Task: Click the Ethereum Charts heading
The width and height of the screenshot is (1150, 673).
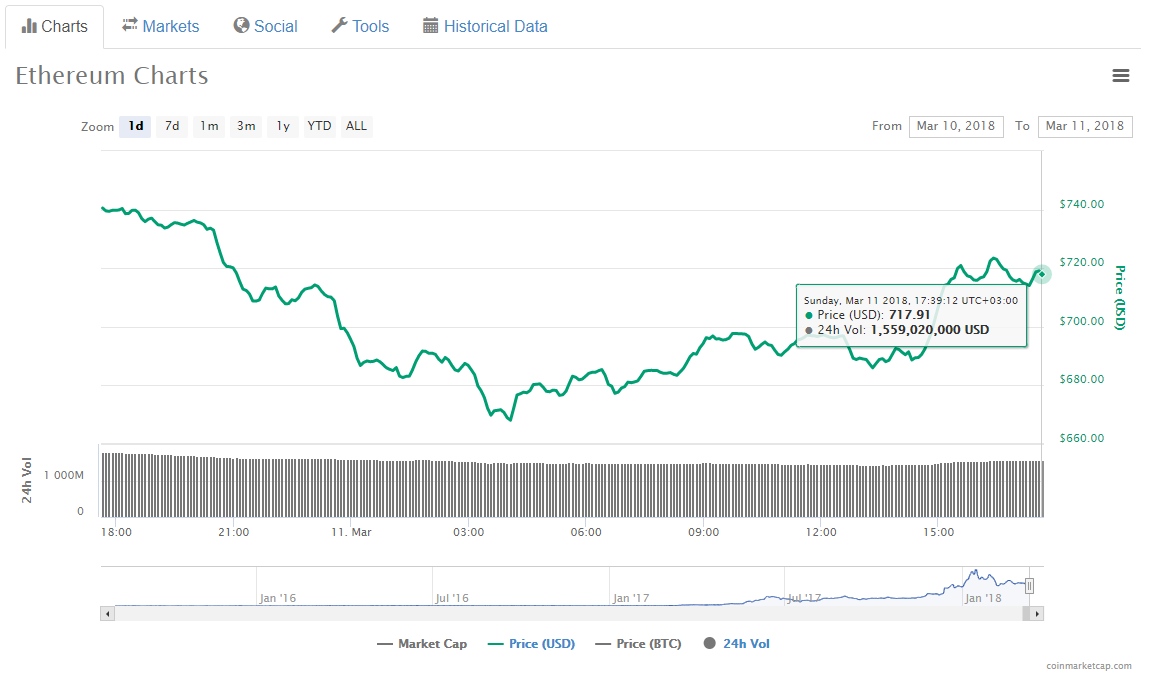Action: 111,76
